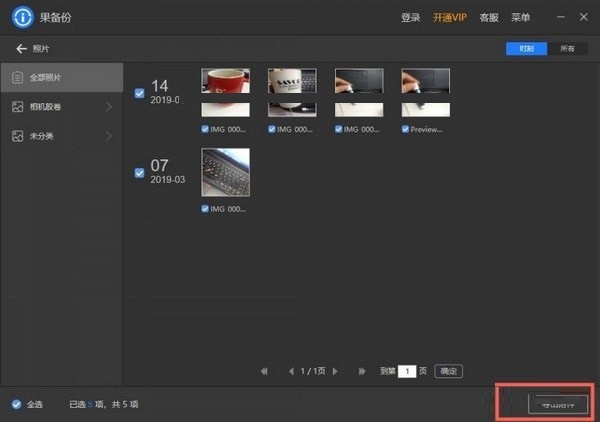This screenshot has width=600, height=422.
Task: Click the 果备份 app logo icon
Action: pos(18,17)
